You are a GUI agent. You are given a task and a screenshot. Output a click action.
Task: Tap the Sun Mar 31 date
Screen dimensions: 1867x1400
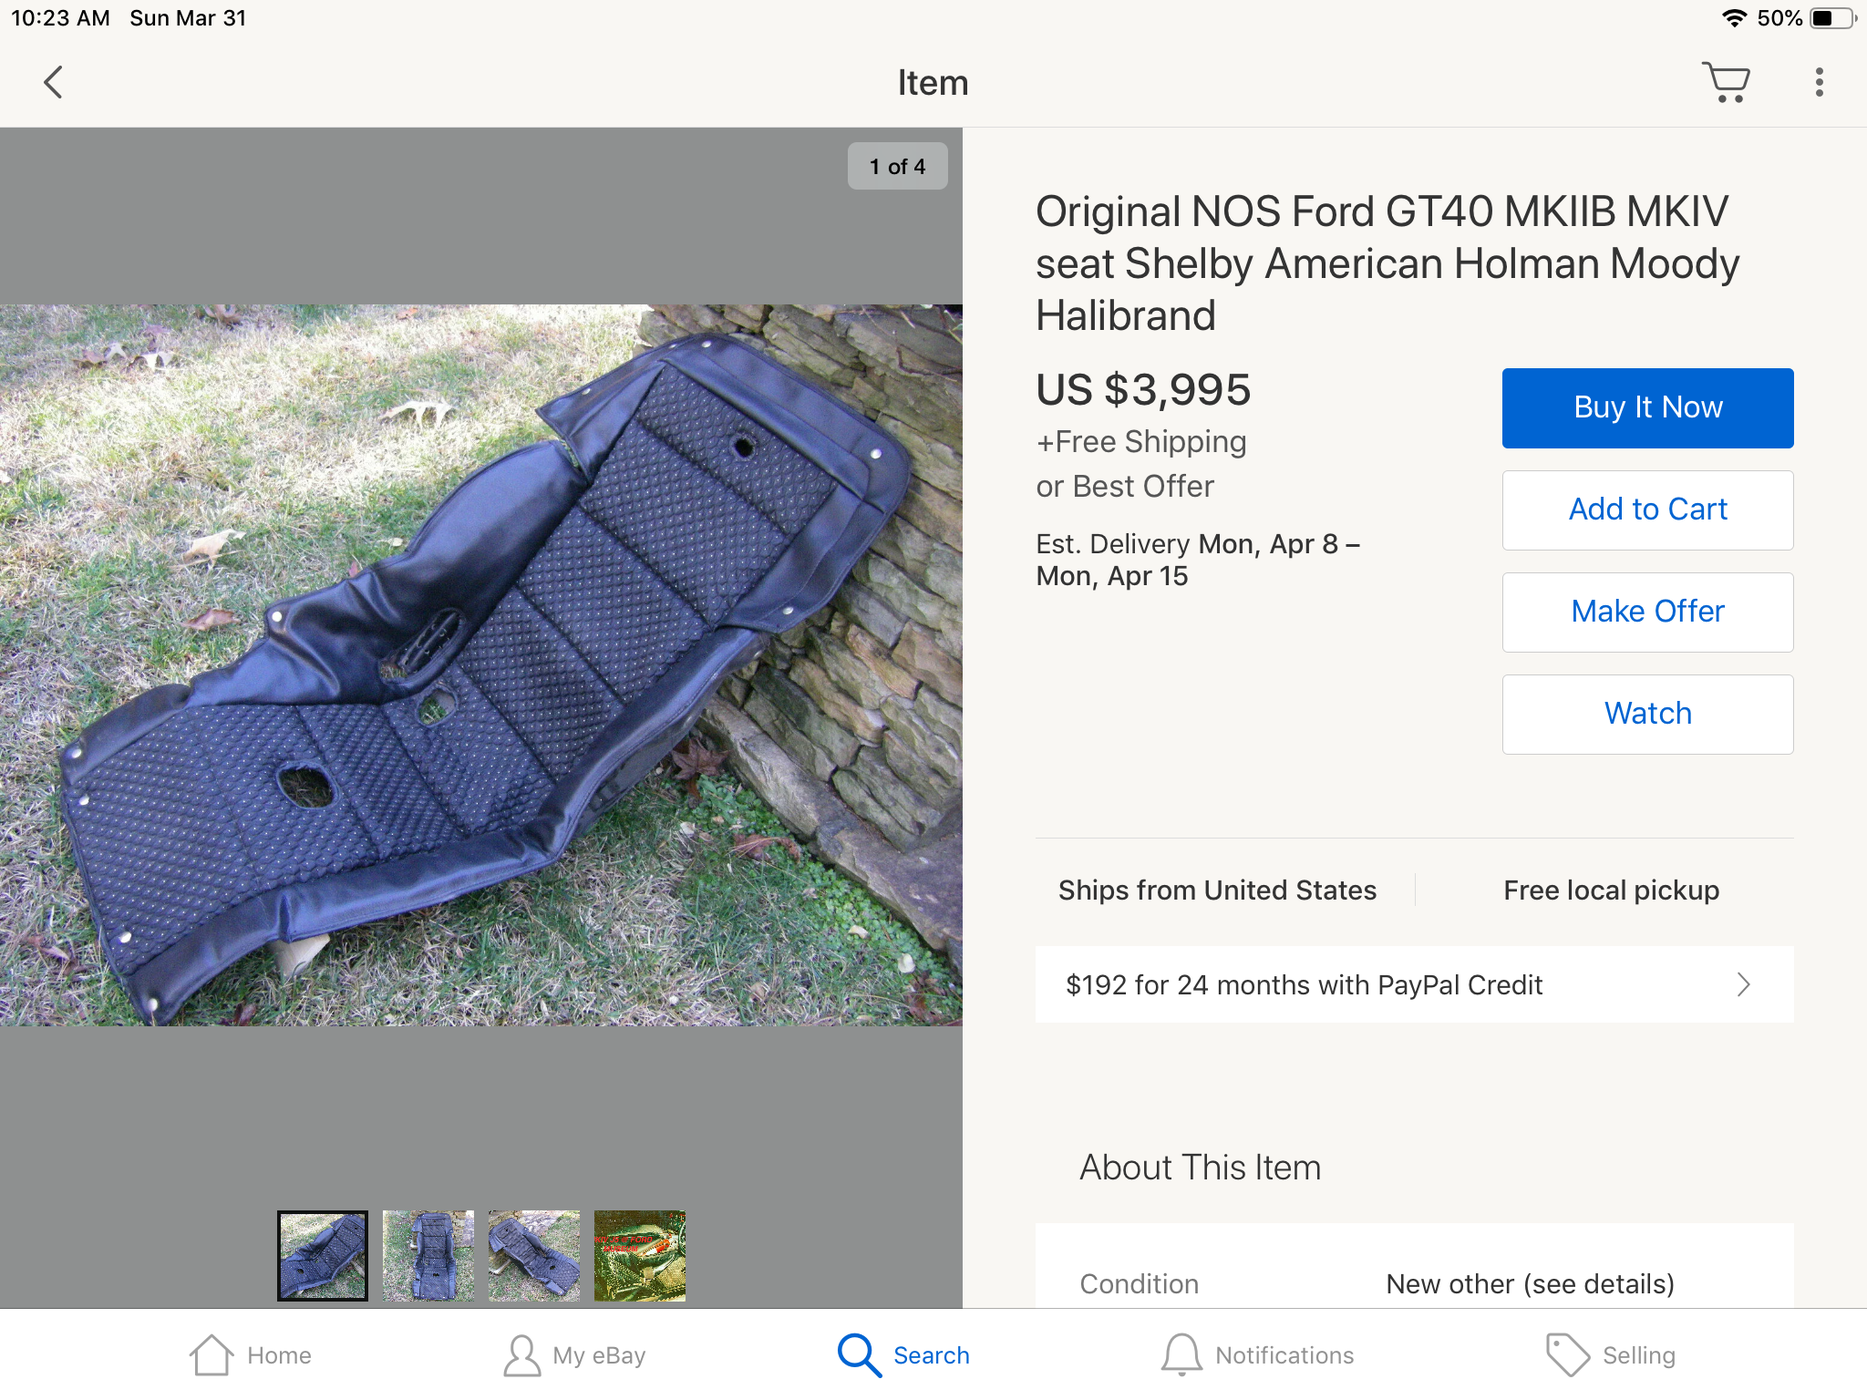tap(188, 18)
